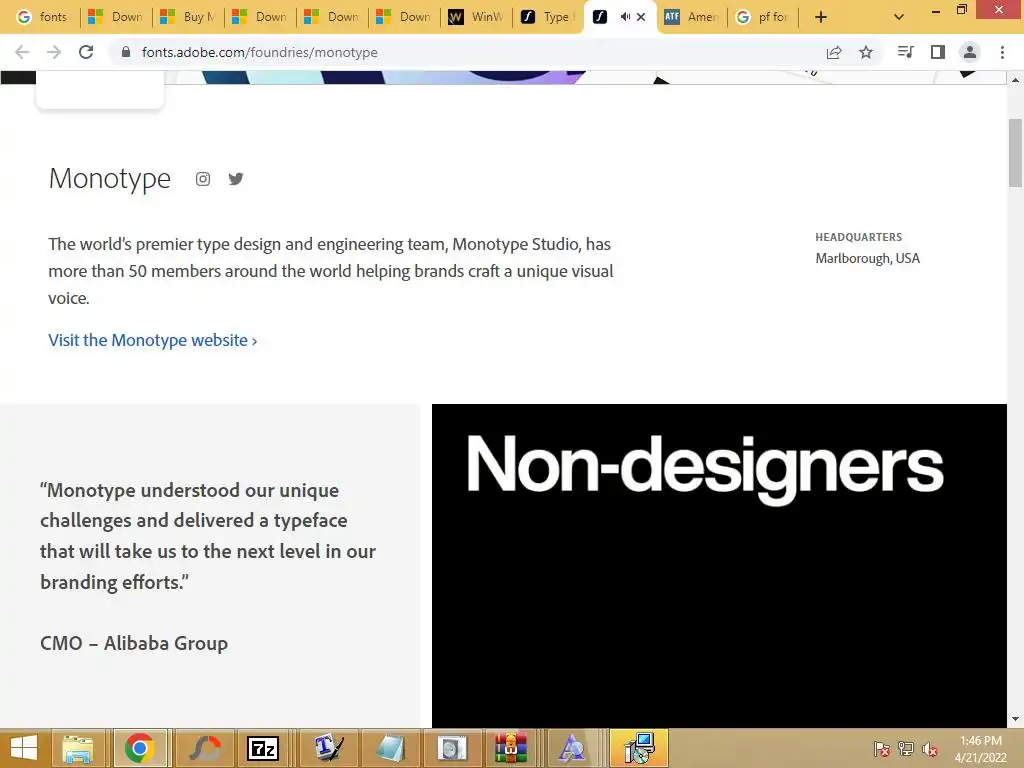Open the notepad app icon in the taskbar
1024x768 pixels.
point(390,748)
